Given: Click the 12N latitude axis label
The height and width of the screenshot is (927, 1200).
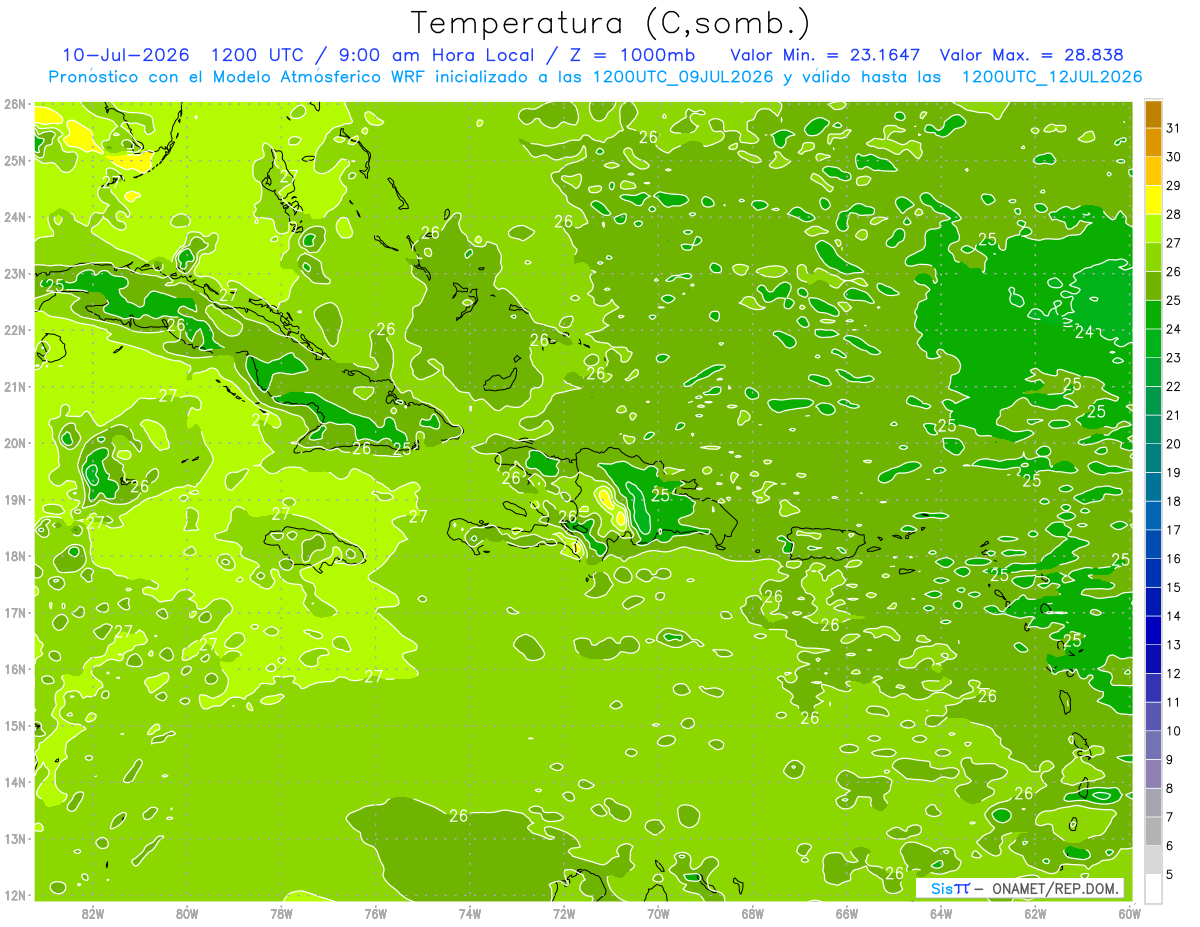Looking at the screenshot, I should click(x=15, y=895).
